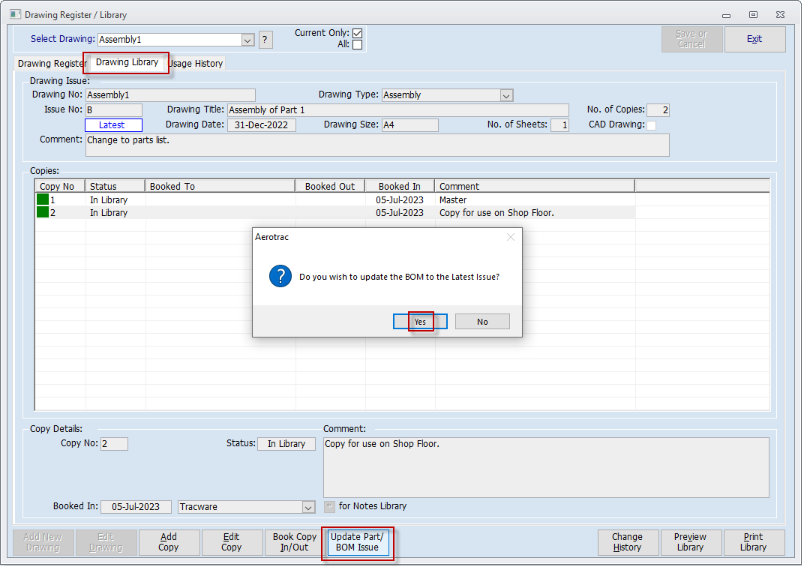
Task: Expand the Select Drawing dropdown
Action: click(x=247, y=40)
